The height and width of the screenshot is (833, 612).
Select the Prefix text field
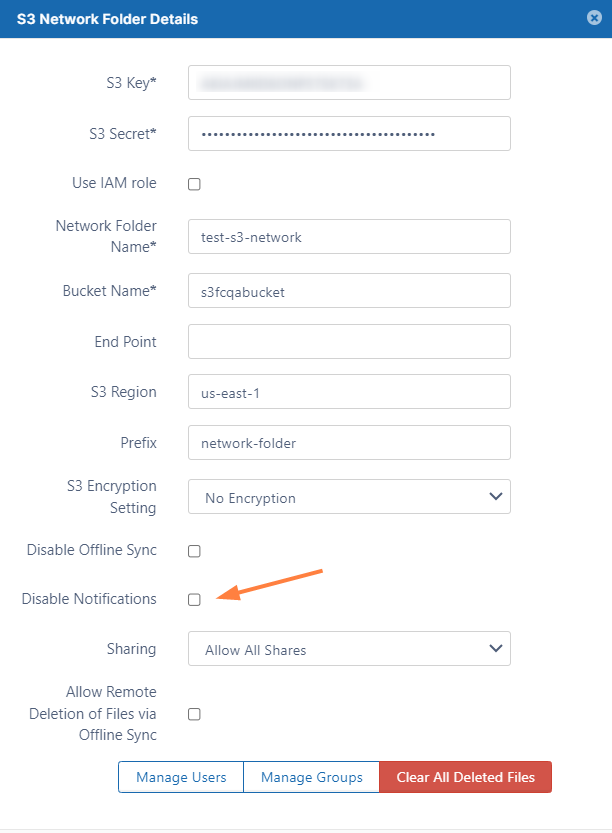349,443
